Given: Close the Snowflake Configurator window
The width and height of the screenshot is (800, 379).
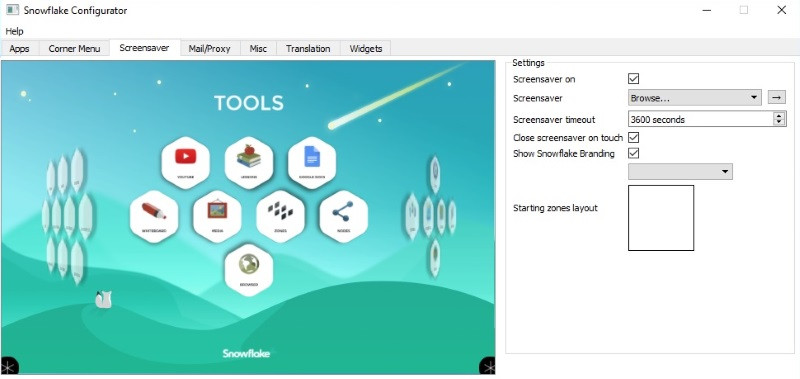Looking at the screenshot, I should [781, 10].
